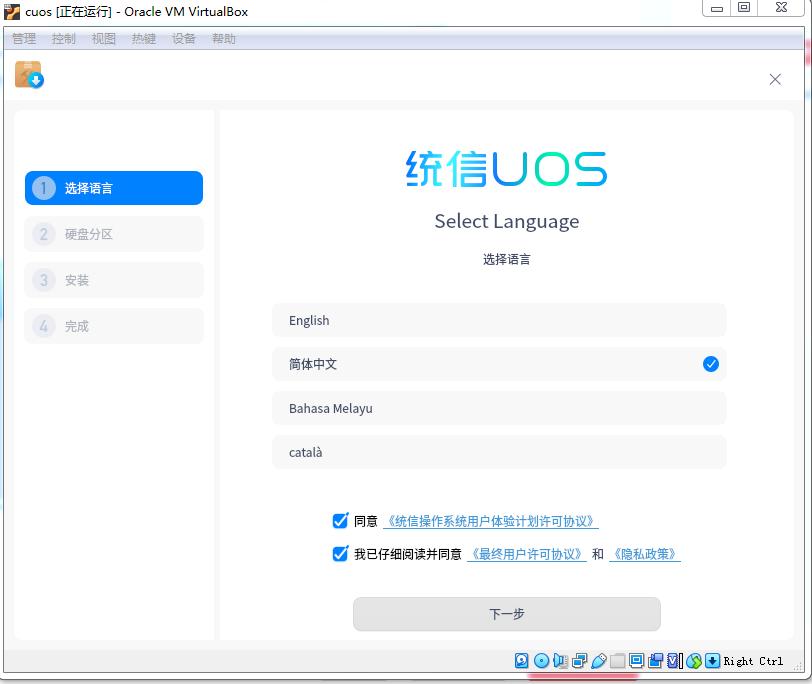Screen dimensions: 812x684
Task: Select català language option
Action: click(500, 452)
